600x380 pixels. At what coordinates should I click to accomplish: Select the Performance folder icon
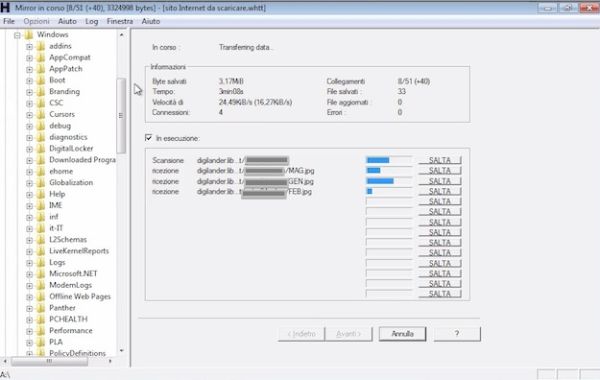(41, 331)
